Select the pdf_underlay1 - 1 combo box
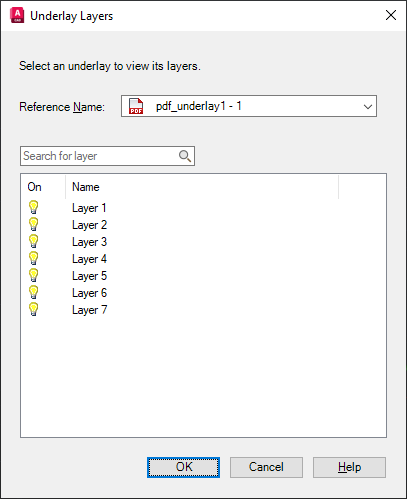 [249, 106]
